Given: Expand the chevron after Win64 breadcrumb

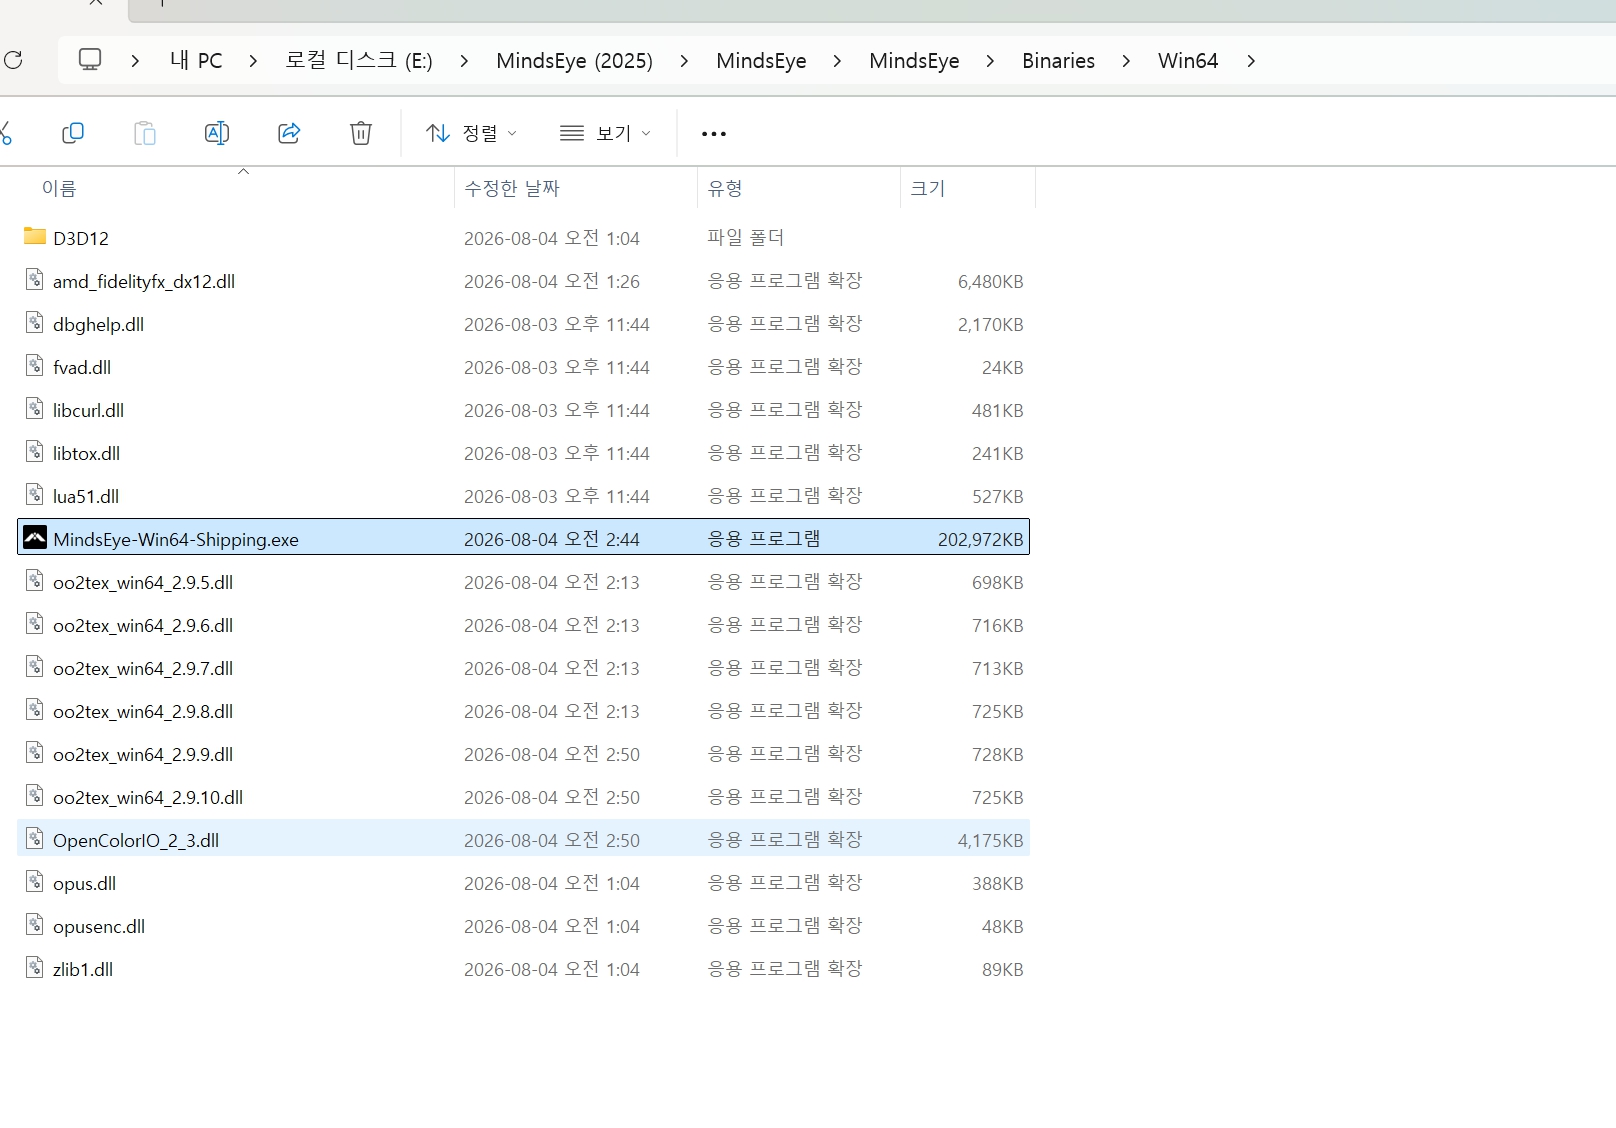Looking at the screenshot, I should [1251, 61].
